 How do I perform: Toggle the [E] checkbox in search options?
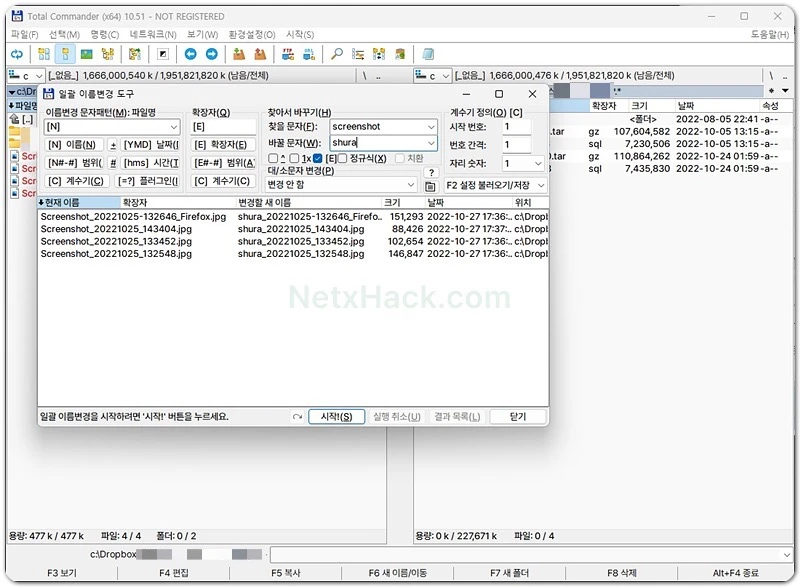(318, 159)
